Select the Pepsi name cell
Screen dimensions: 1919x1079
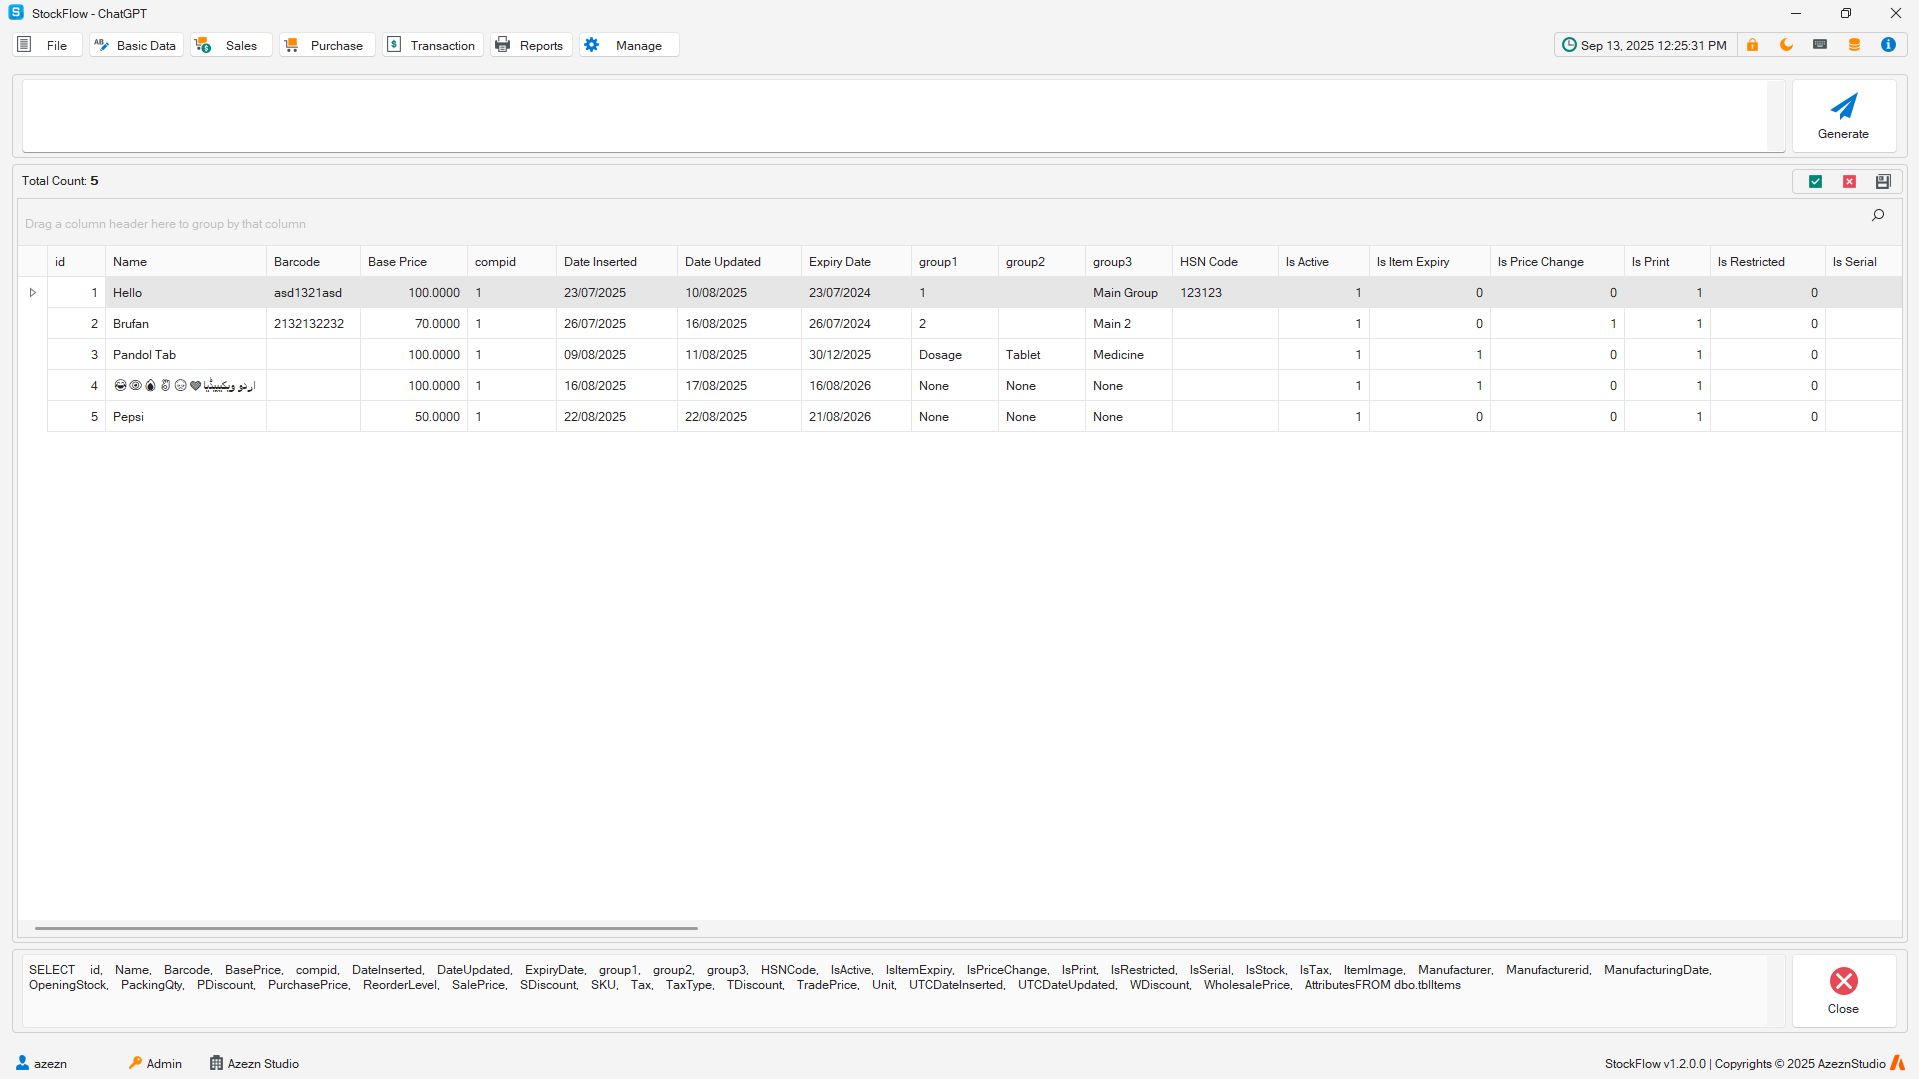click(186, 417)
